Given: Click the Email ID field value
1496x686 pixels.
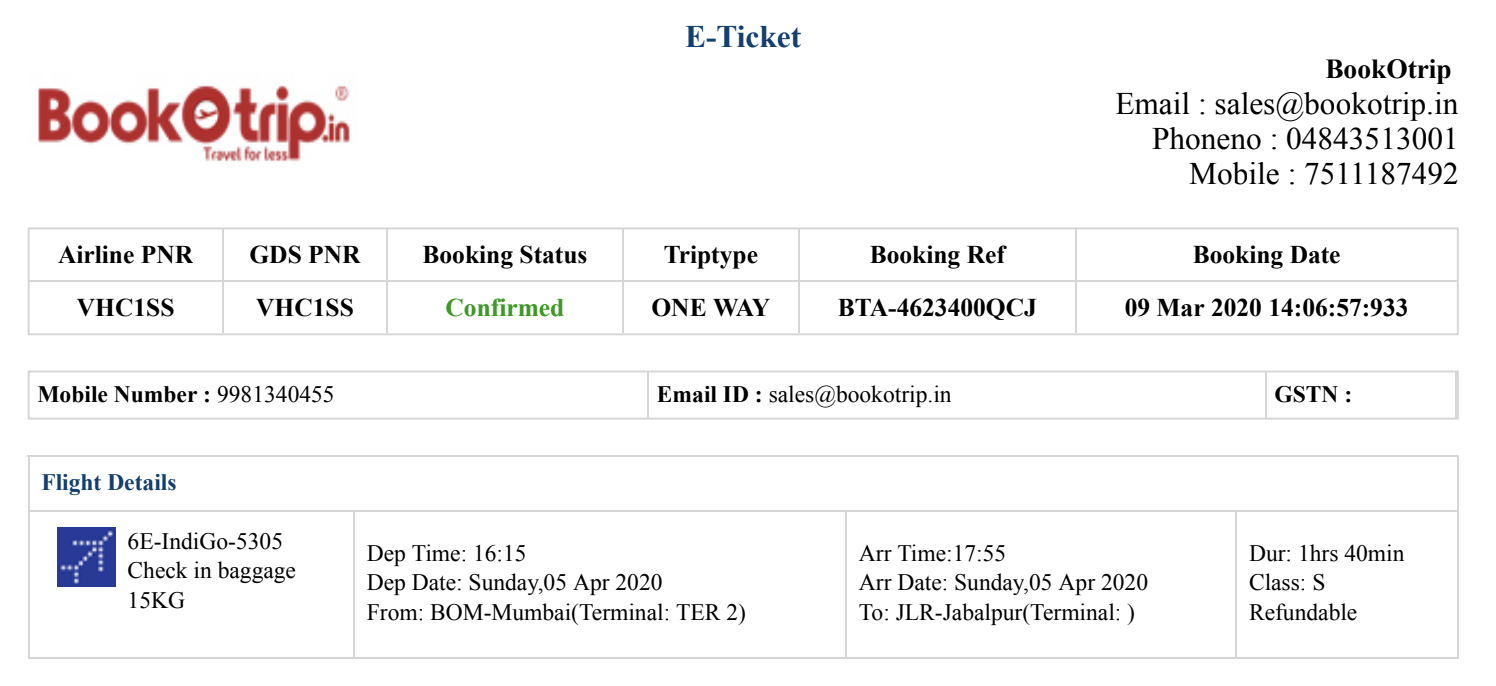Looking at the screenshot, I should pyautogui.click(x=859, y=395).
